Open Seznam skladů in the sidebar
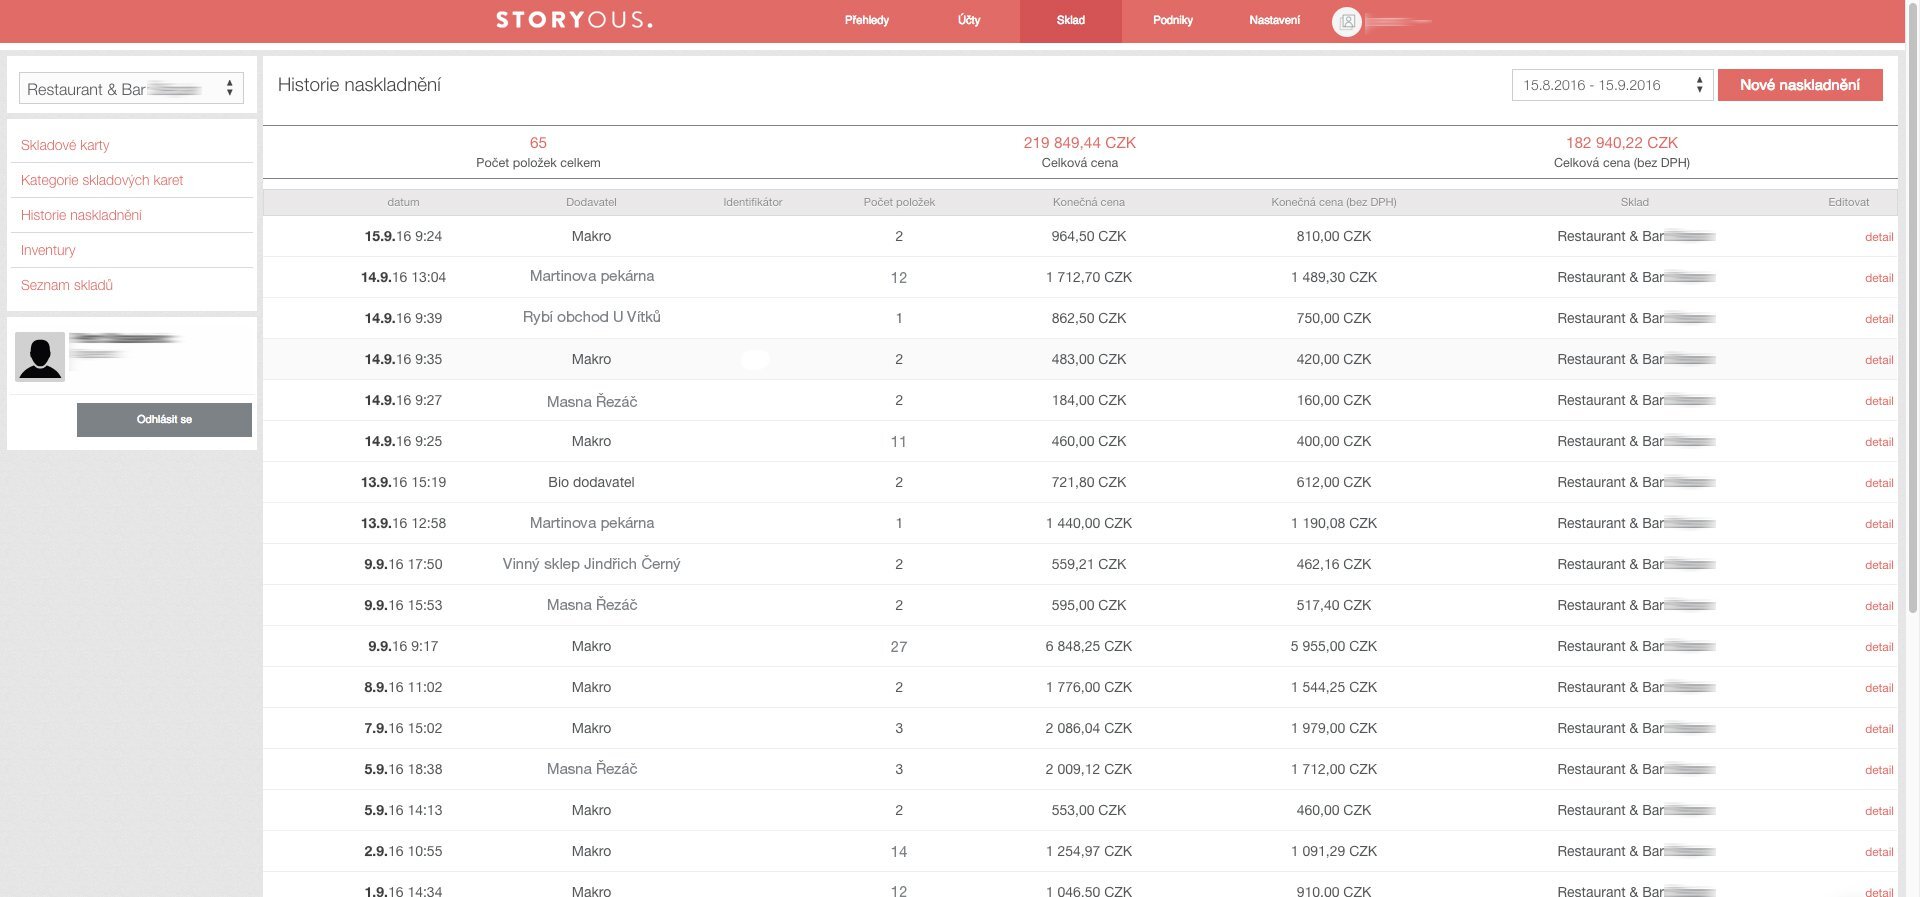The height and width of the screenshot is (897, 1920). [67, 285]
